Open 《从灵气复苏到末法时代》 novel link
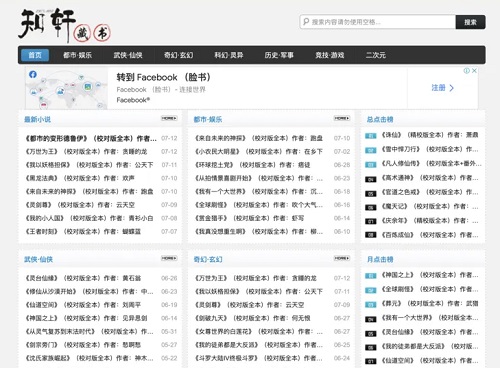This screenshot has height=368, width=500. coord(89,332)
